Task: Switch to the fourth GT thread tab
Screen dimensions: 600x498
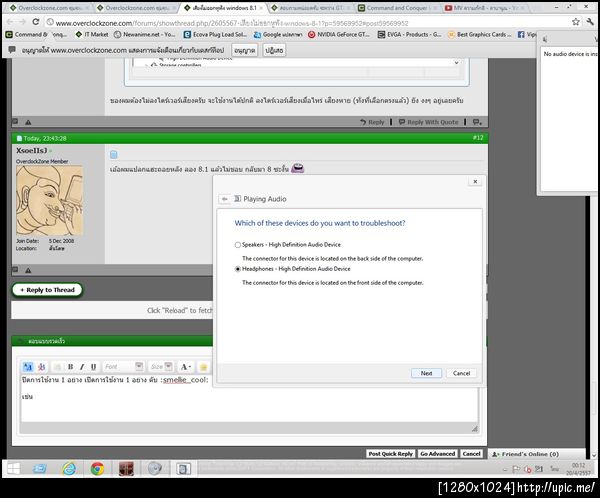Action: [x=310, y=8]
